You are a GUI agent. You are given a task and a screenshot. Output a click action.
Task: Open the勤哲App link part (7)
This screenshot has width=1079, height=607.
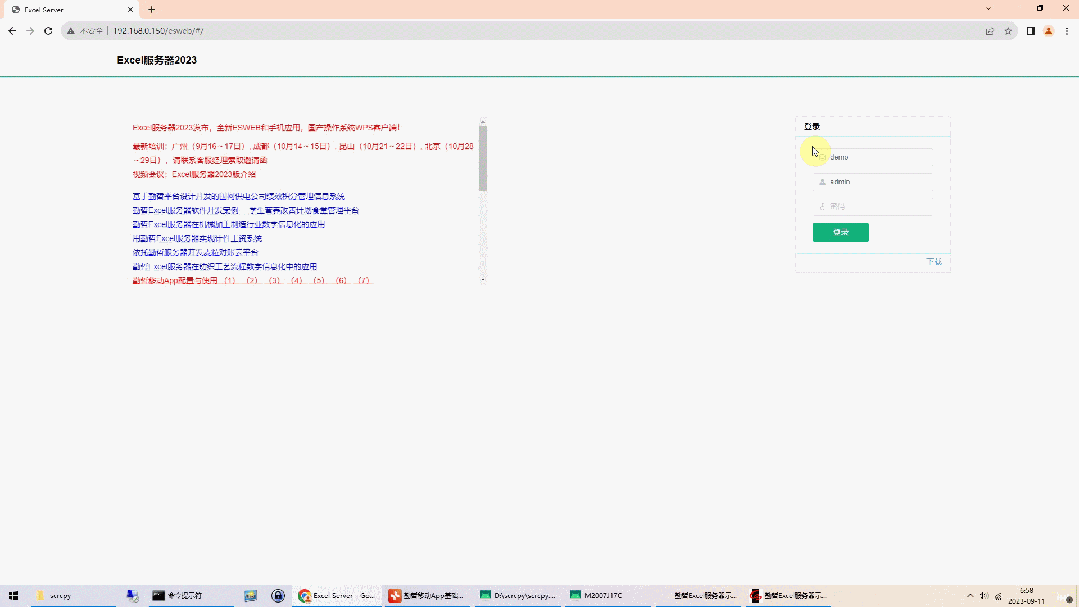tap(363, 281)
